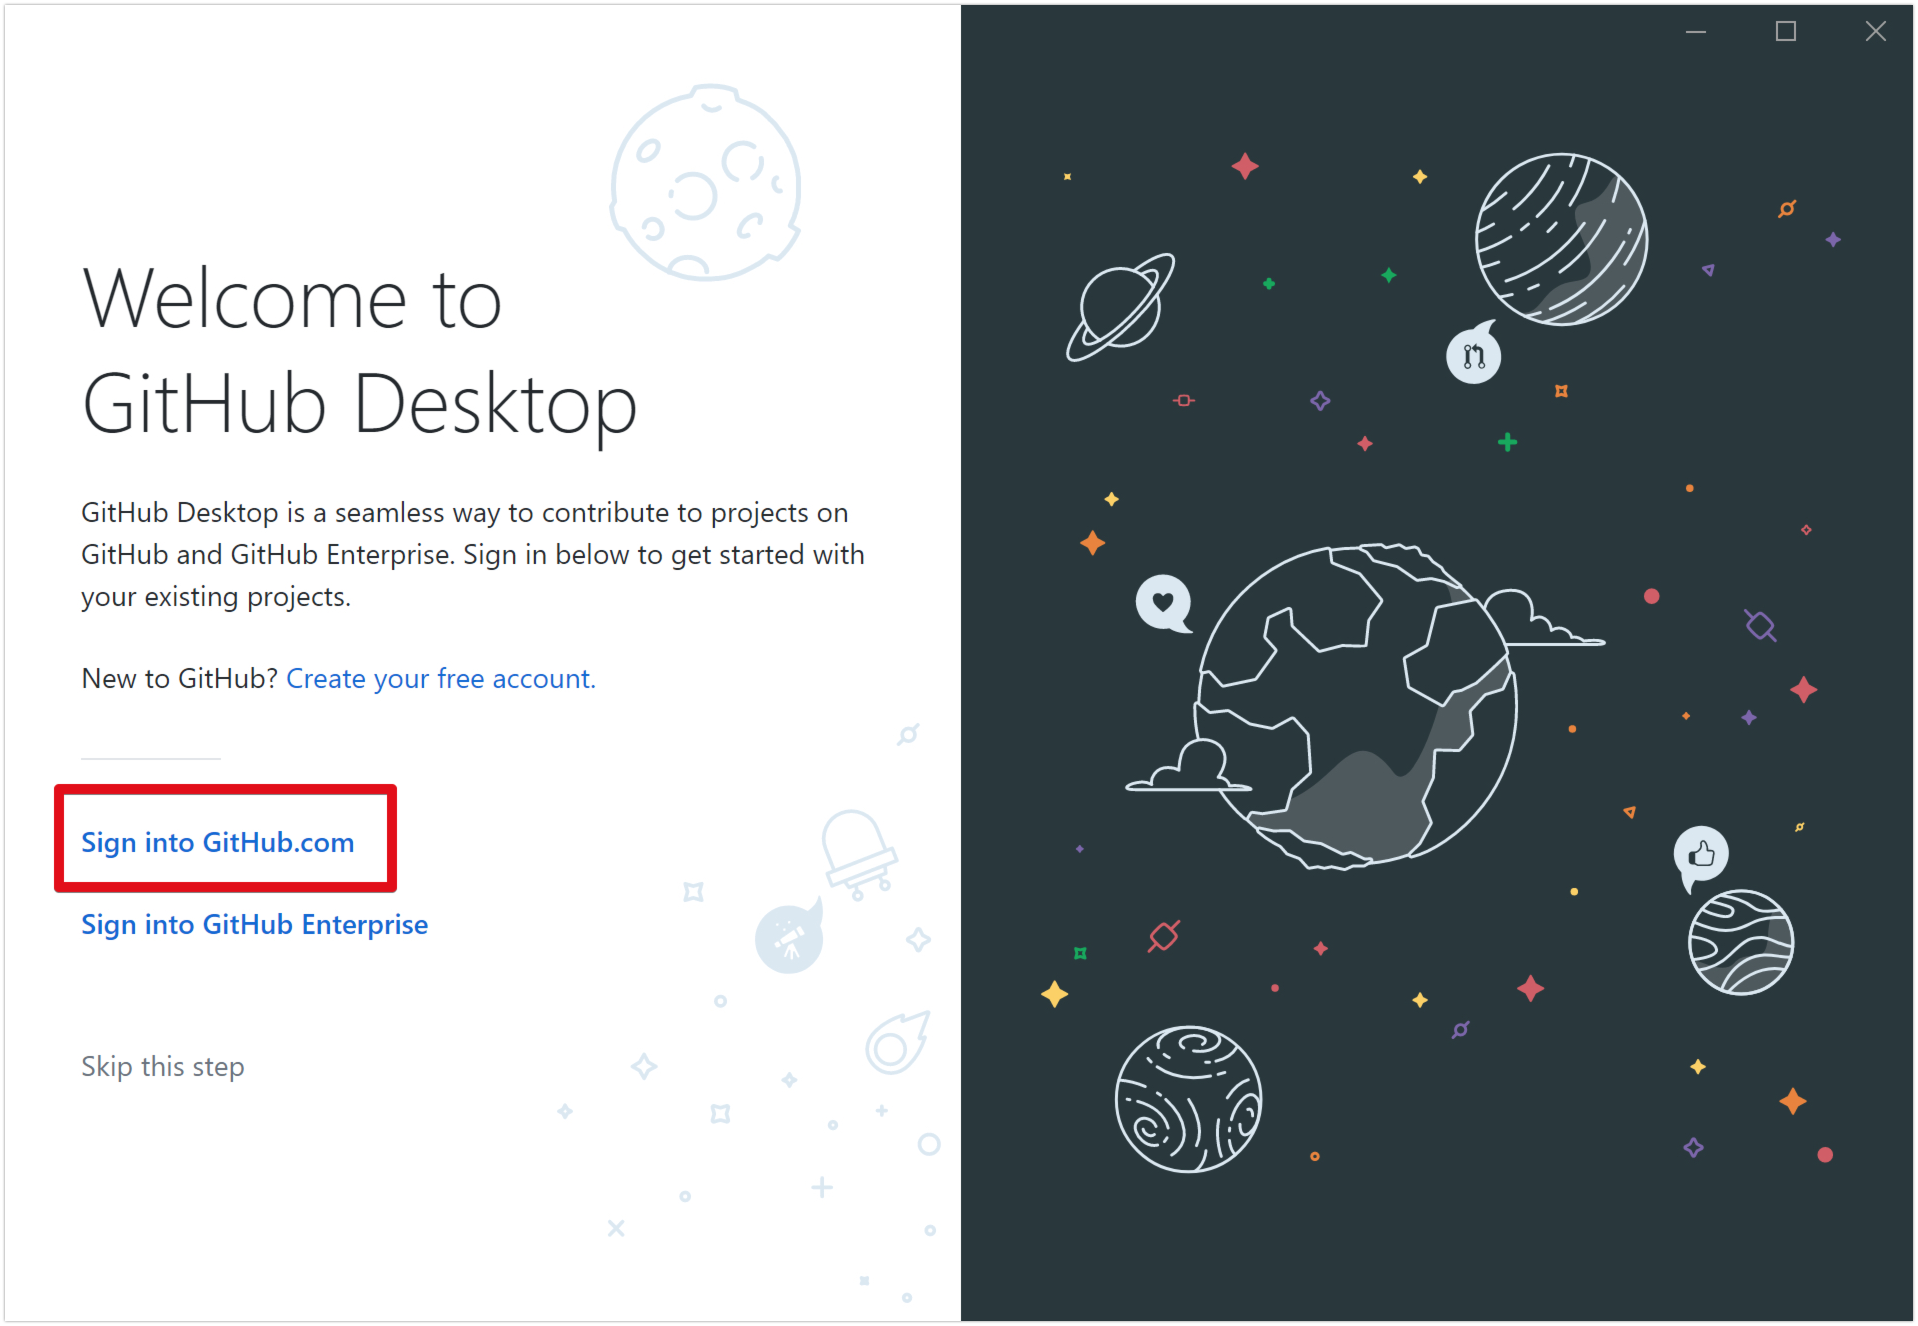Screen dimensions: 1918x1326
Task: Click the pull request speech bubble icon
Action: 1473,355
